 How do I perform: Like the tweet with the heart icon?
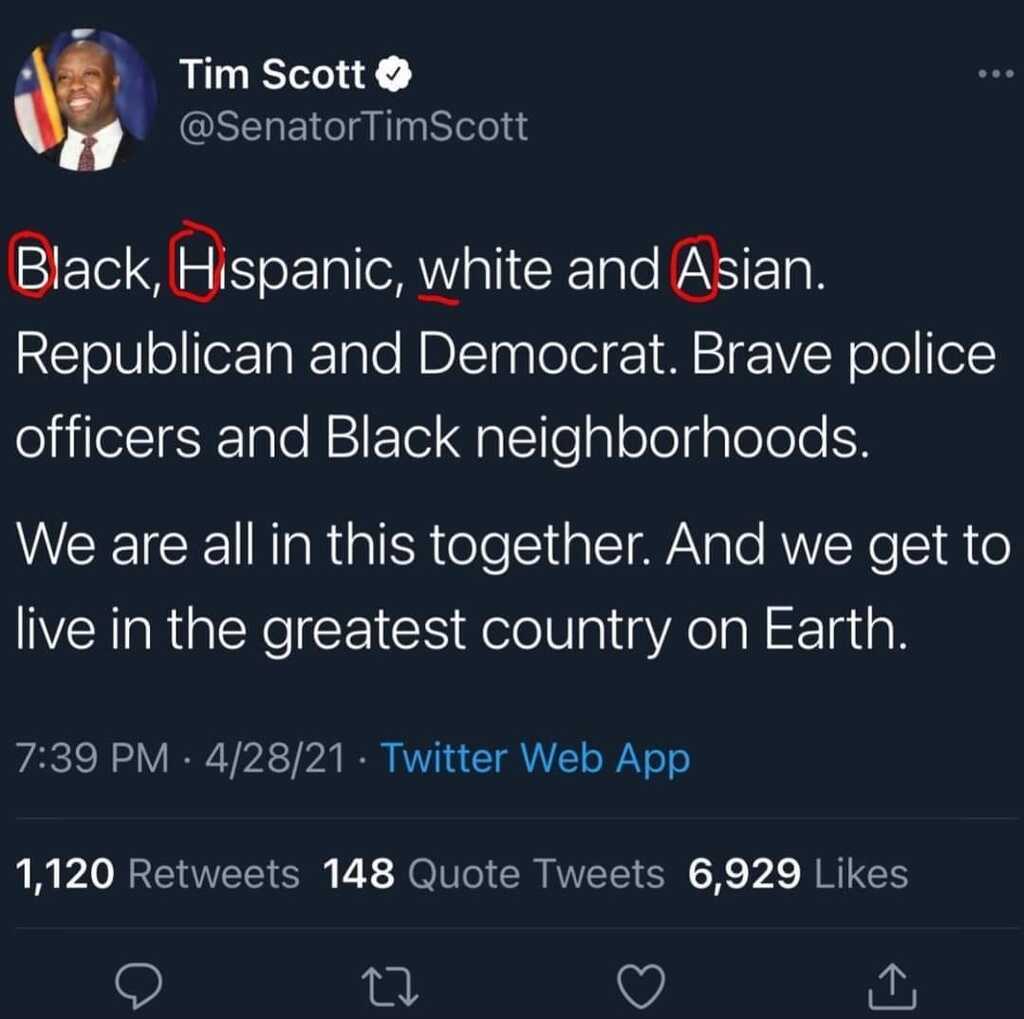[x=641, y=986]
